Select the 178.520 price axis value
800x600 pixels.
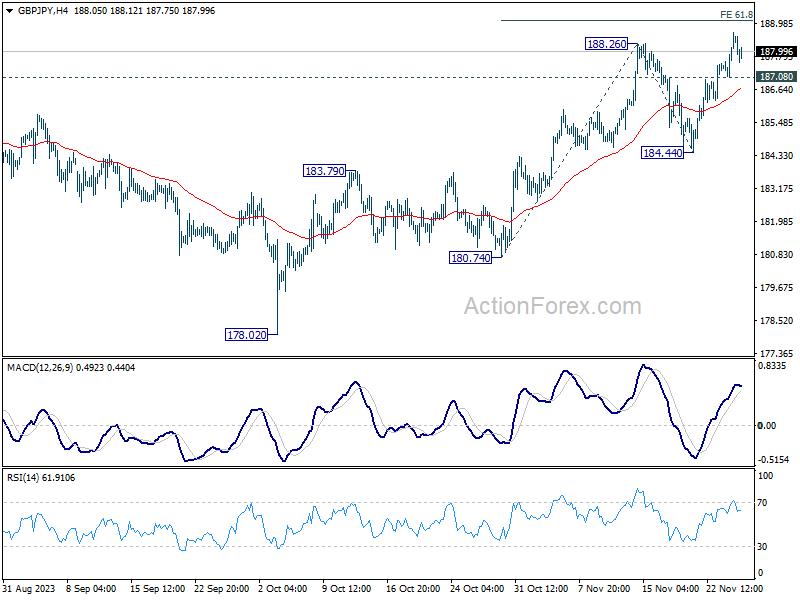point(777,320)
